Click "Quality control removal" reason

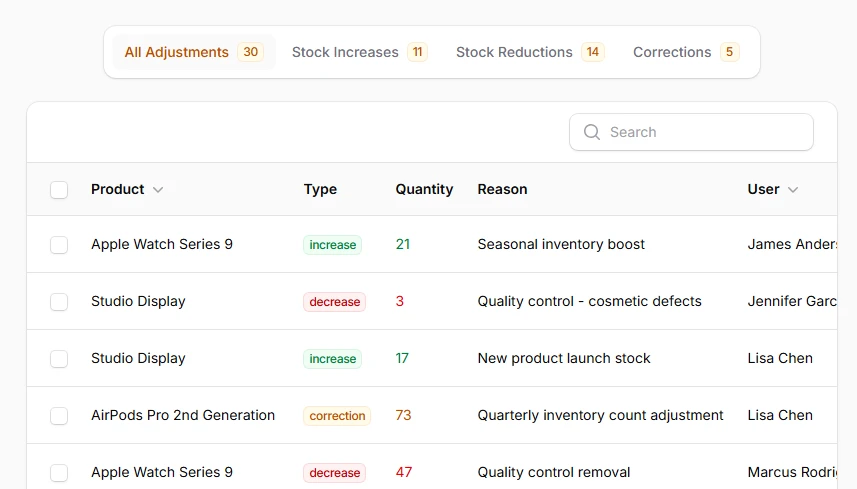tap(554, 472)
